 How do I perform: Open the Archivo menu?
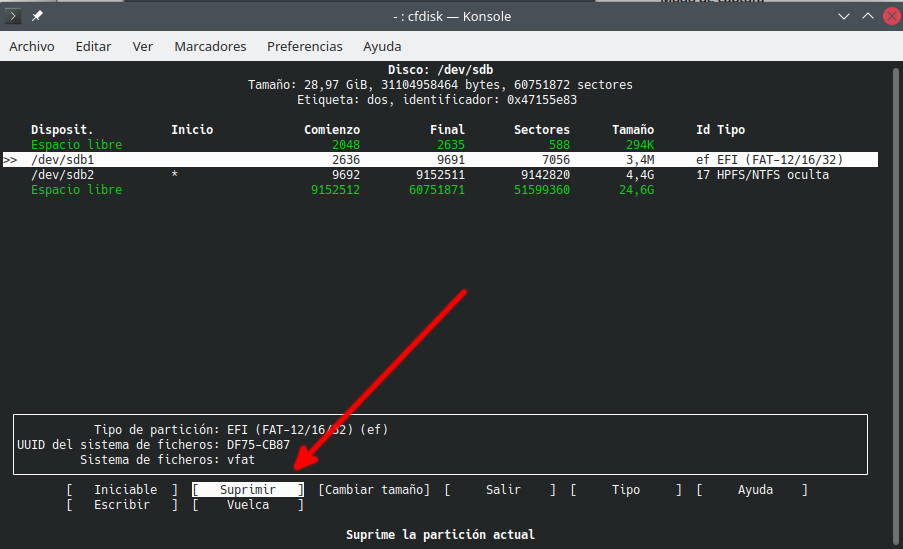[x=32, y=46]
